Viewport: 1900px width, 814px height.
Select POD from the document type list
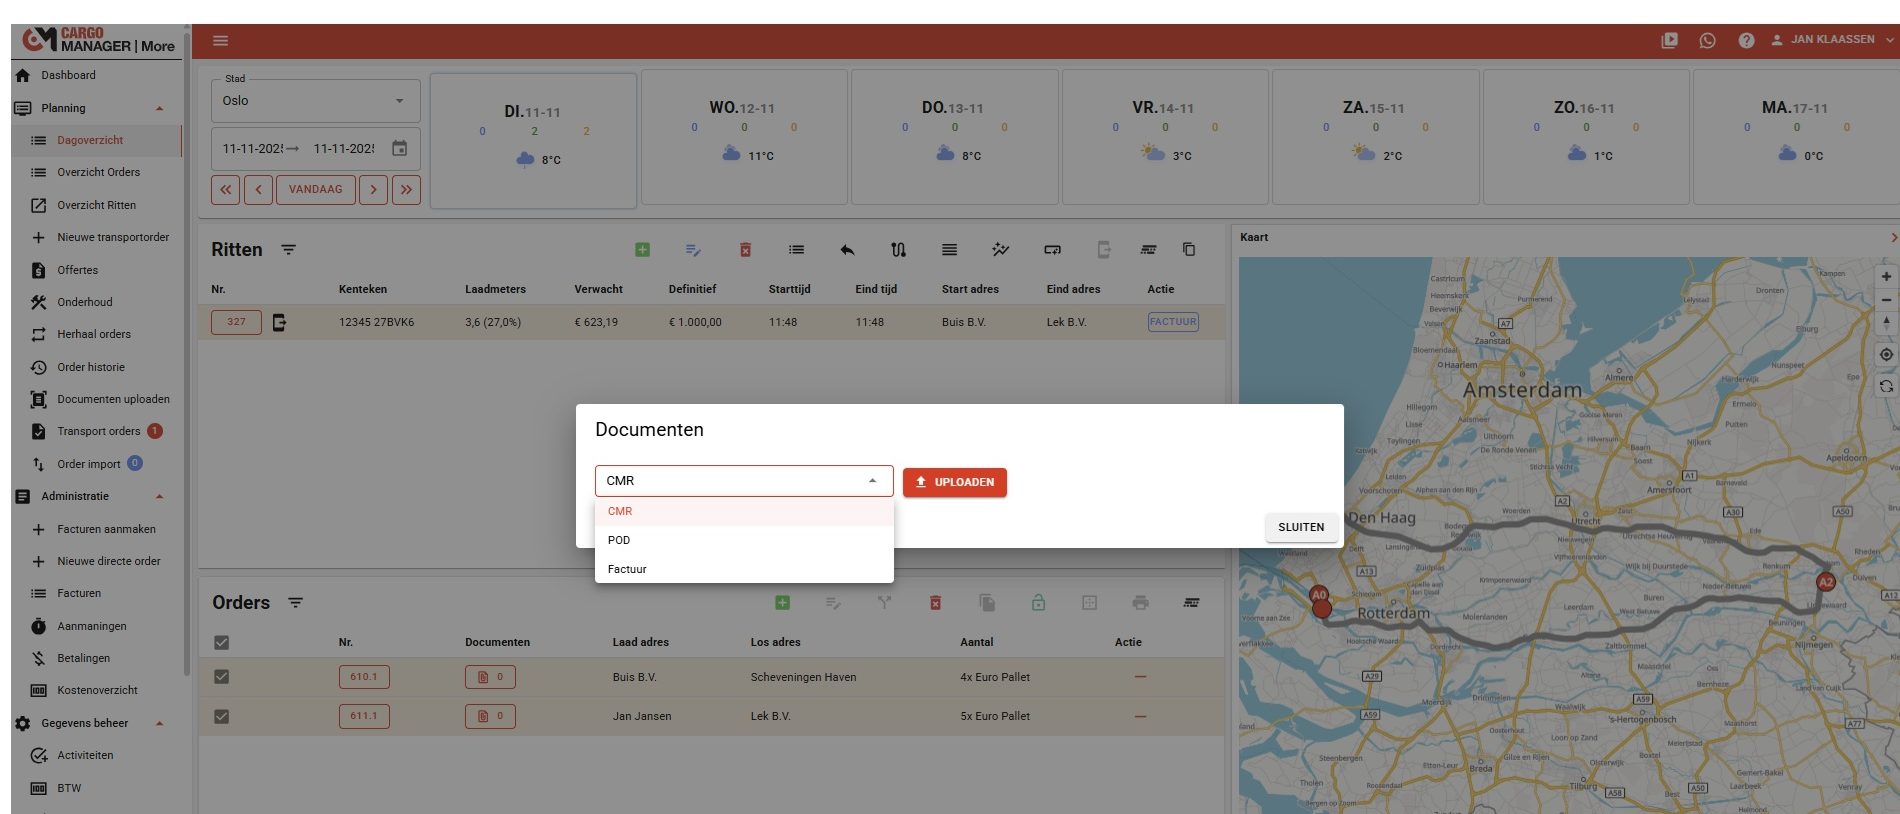tap(744, 540)
